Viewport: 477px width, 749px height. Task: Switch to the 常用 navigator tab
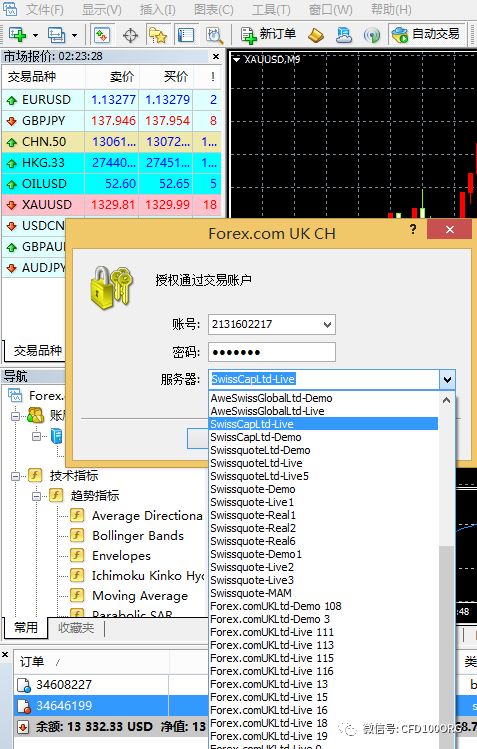click(26, 627)
